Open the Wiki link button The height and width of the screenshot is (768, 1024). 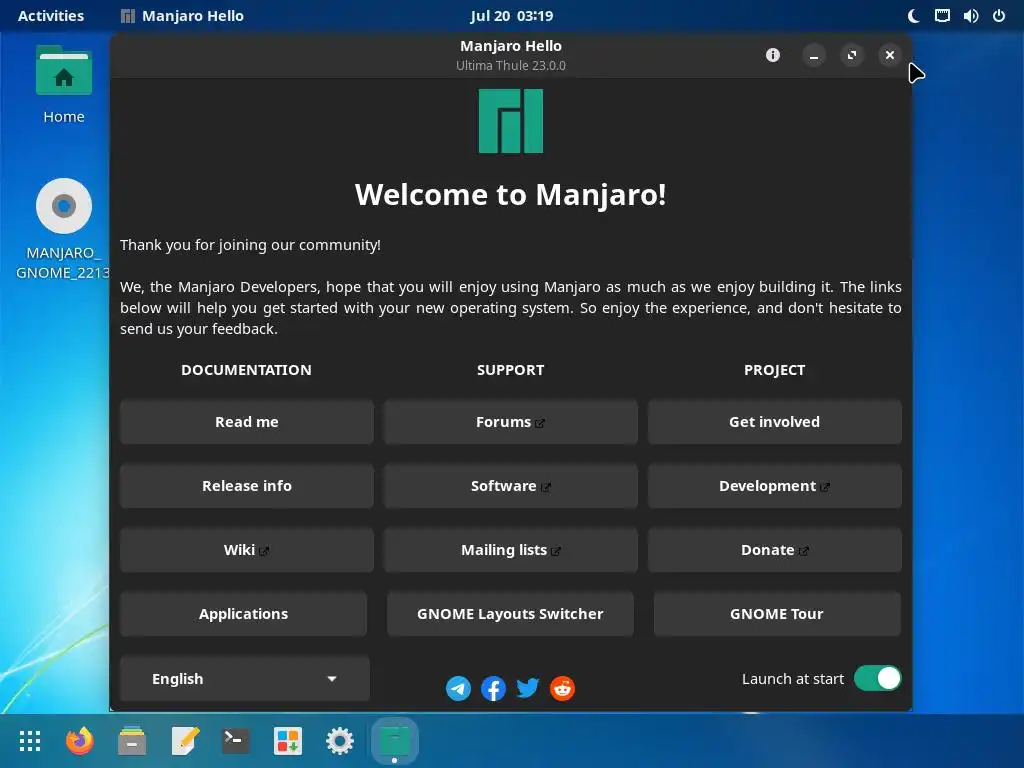(247, 550)
